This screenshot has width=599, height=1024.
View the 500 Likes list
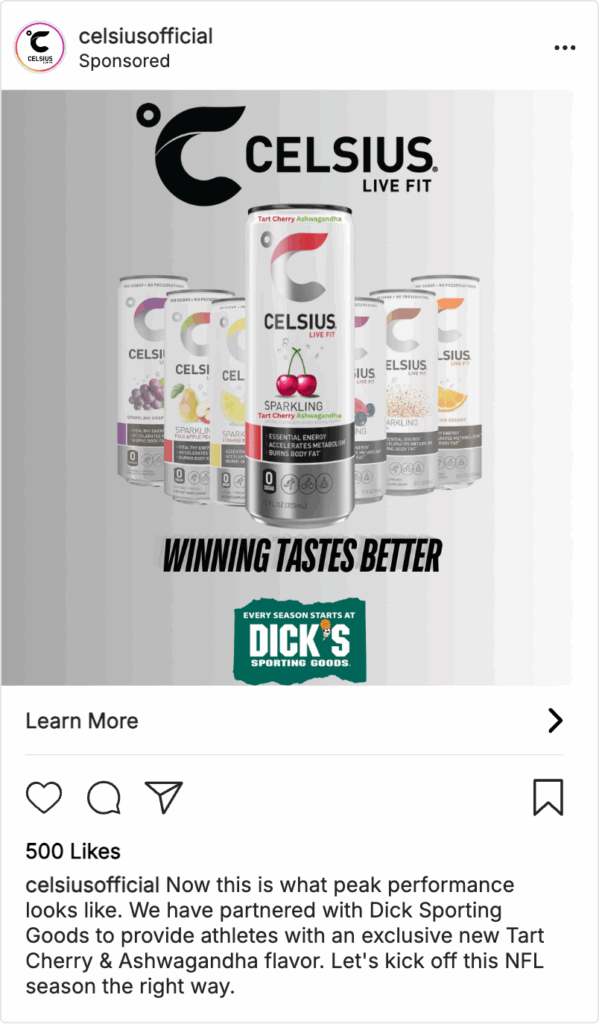tap(73, 851)
